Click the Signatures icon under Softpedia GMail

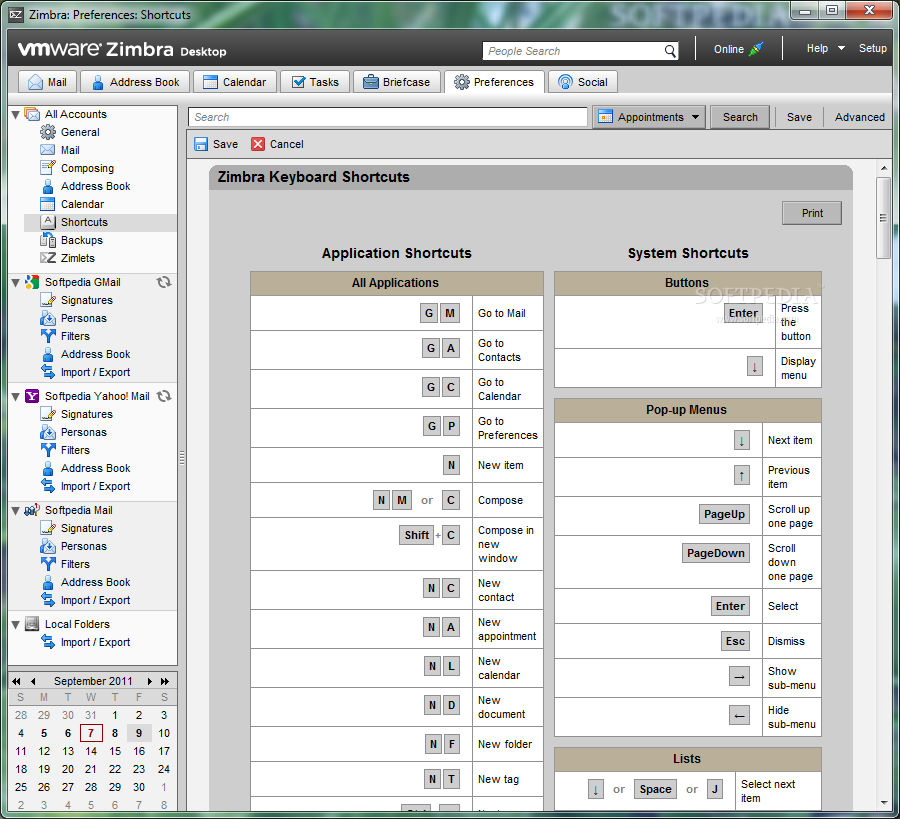[x=48, y=300]
